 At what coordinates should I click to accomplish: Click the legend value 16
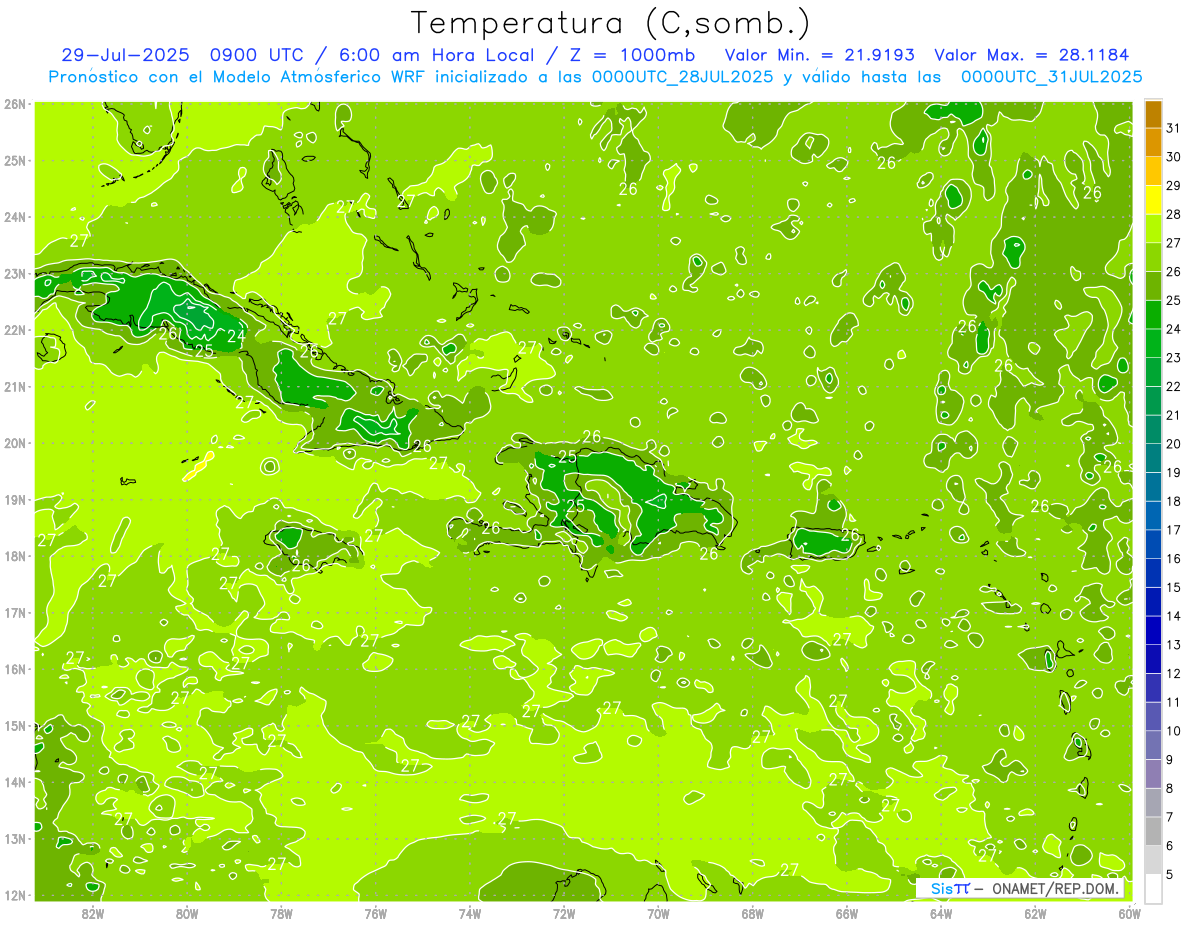[1173, 558]
